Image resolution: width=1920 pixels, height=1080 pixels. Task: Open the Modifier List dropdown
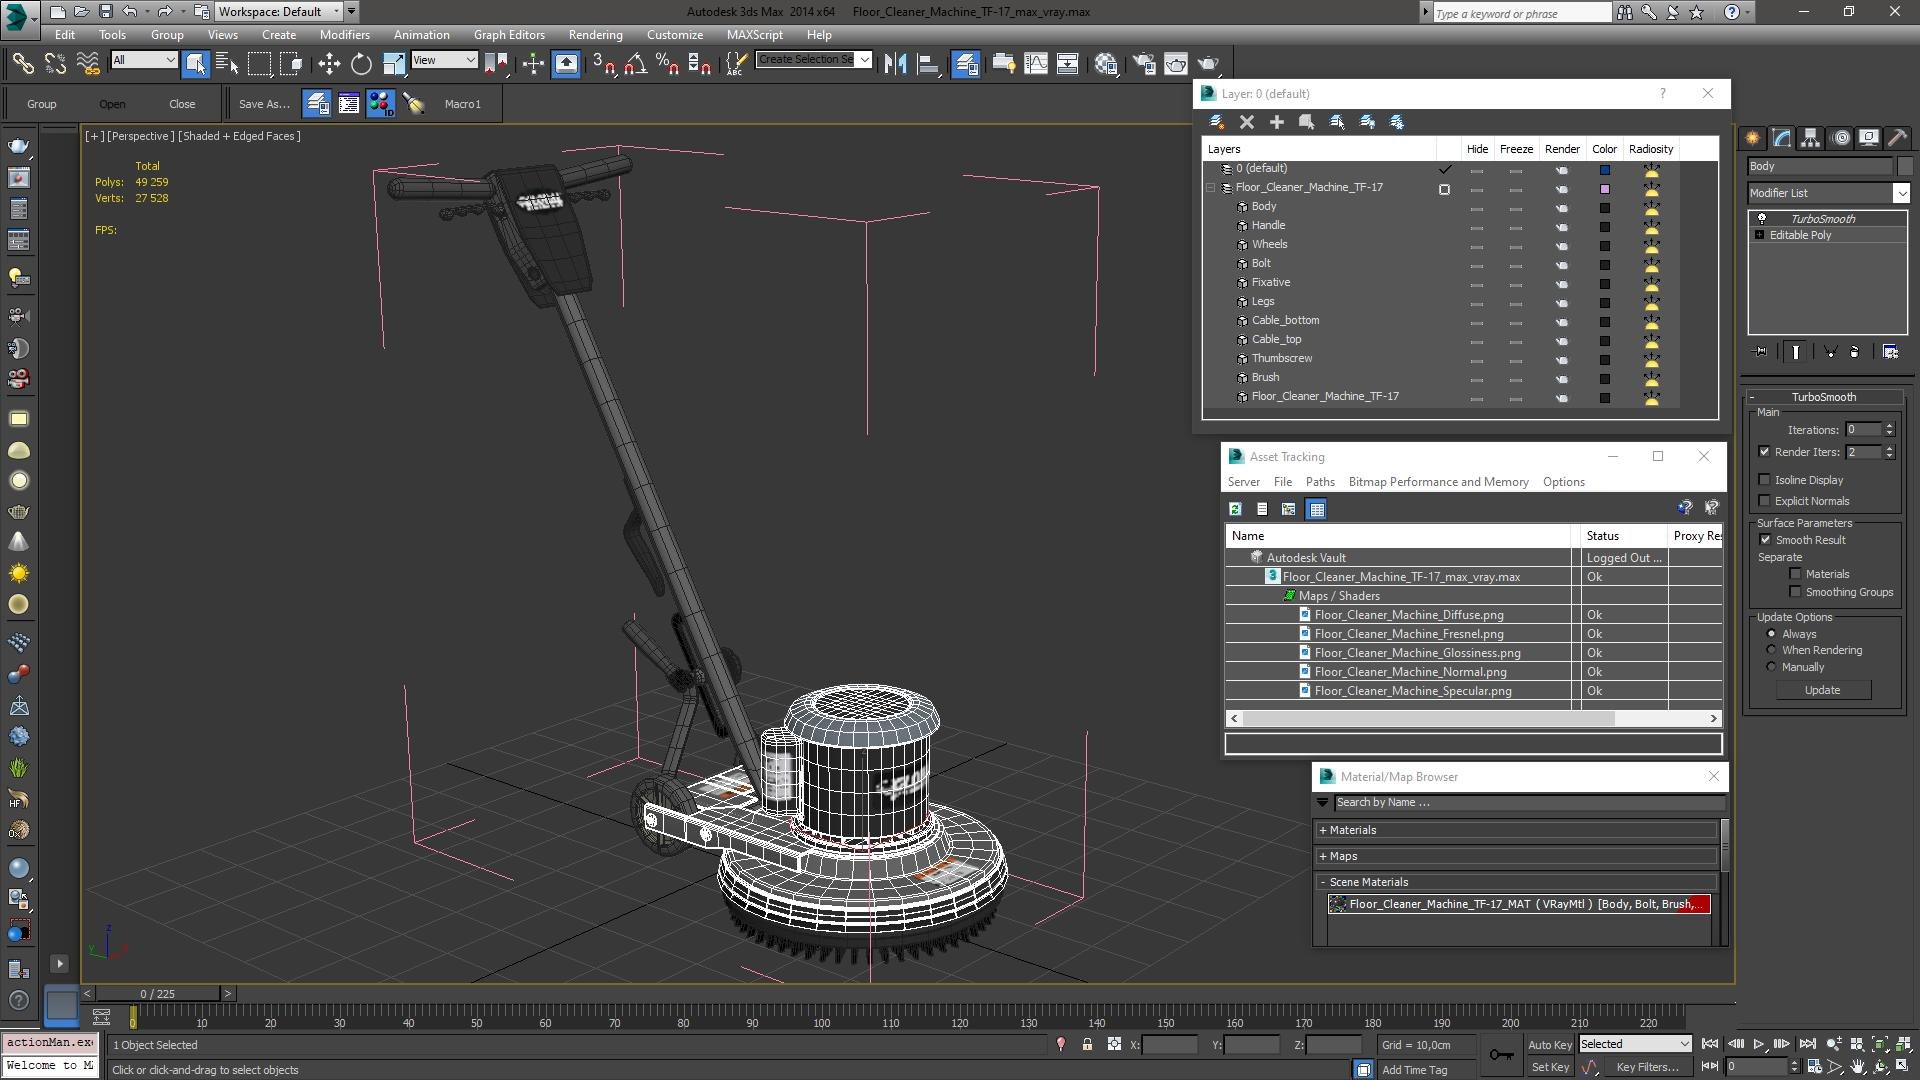pos(1901,193)
